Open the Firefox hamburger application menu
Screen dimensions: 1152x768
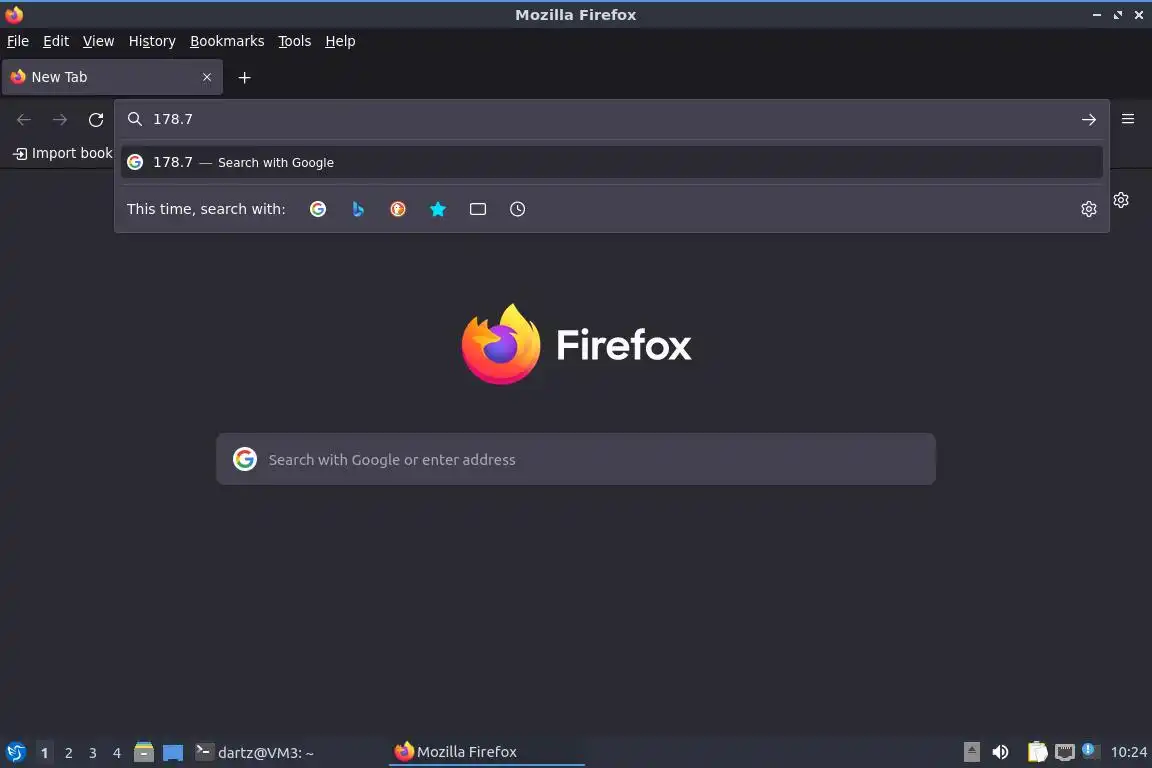pyautogui.click(x=1128, y=119)
